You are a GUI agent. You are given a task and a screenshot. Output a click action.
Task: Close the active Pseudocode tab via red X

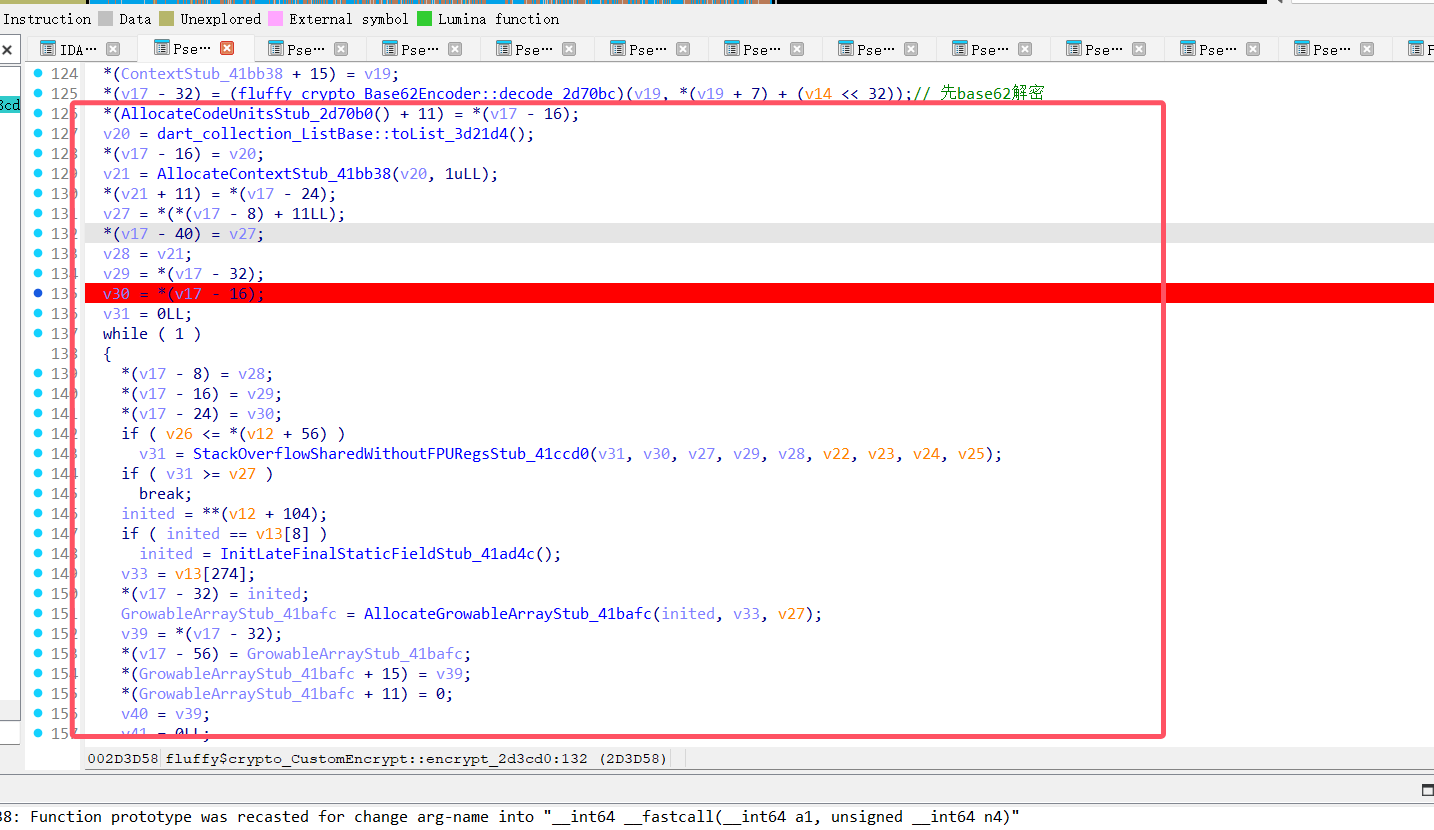point(226,48)
